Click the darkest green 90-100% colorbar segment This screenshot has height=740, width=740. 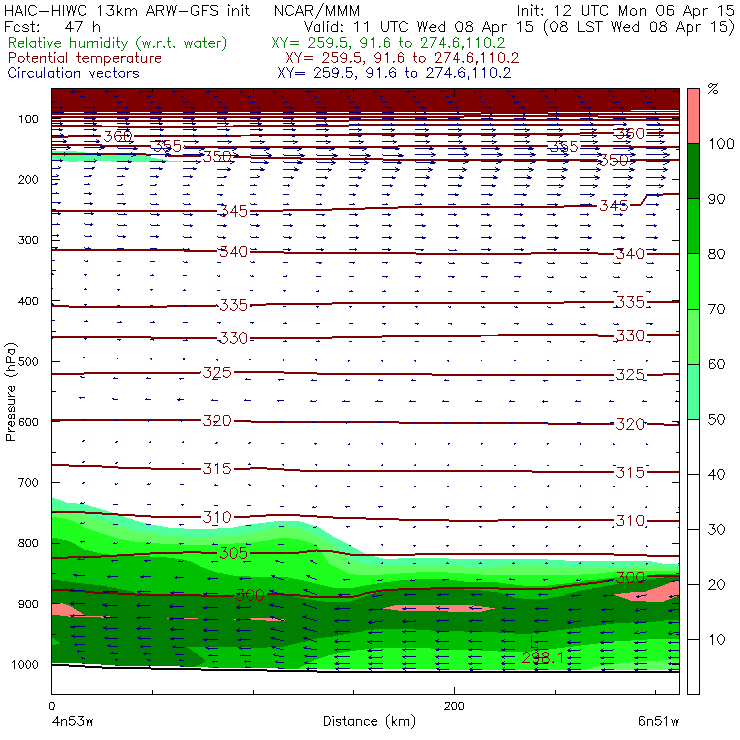pyautogui.click(x=693, y=171)
